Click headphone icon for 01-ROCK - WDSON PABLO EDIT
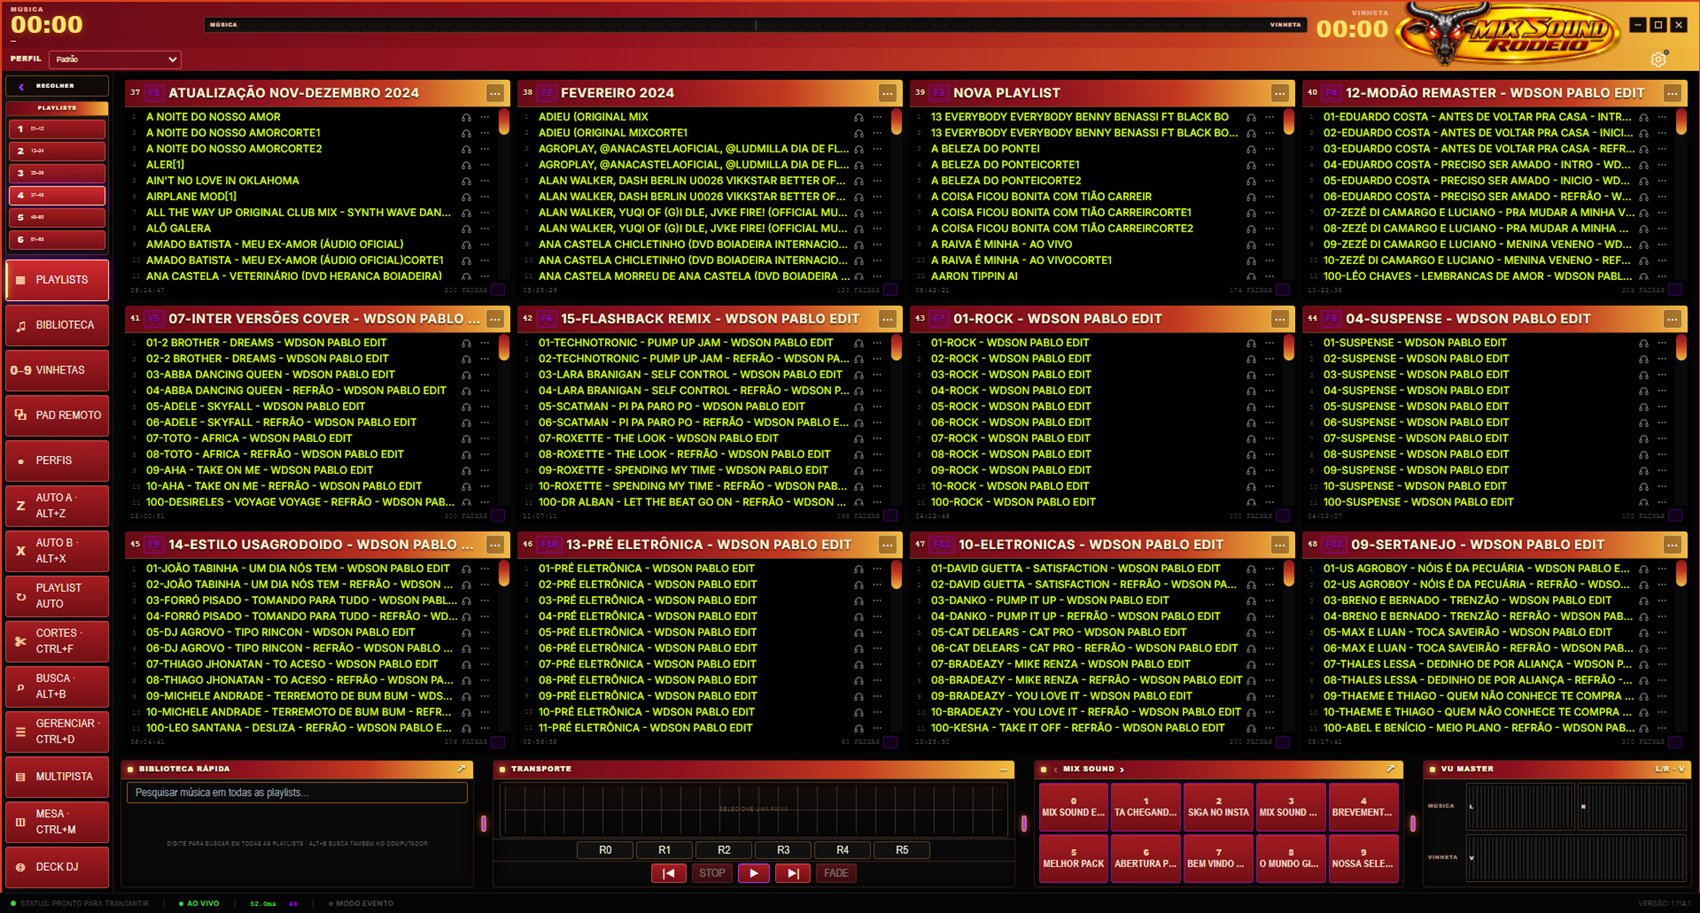This screenshot has height=913, width=1700. click(x=1251, y=343)
